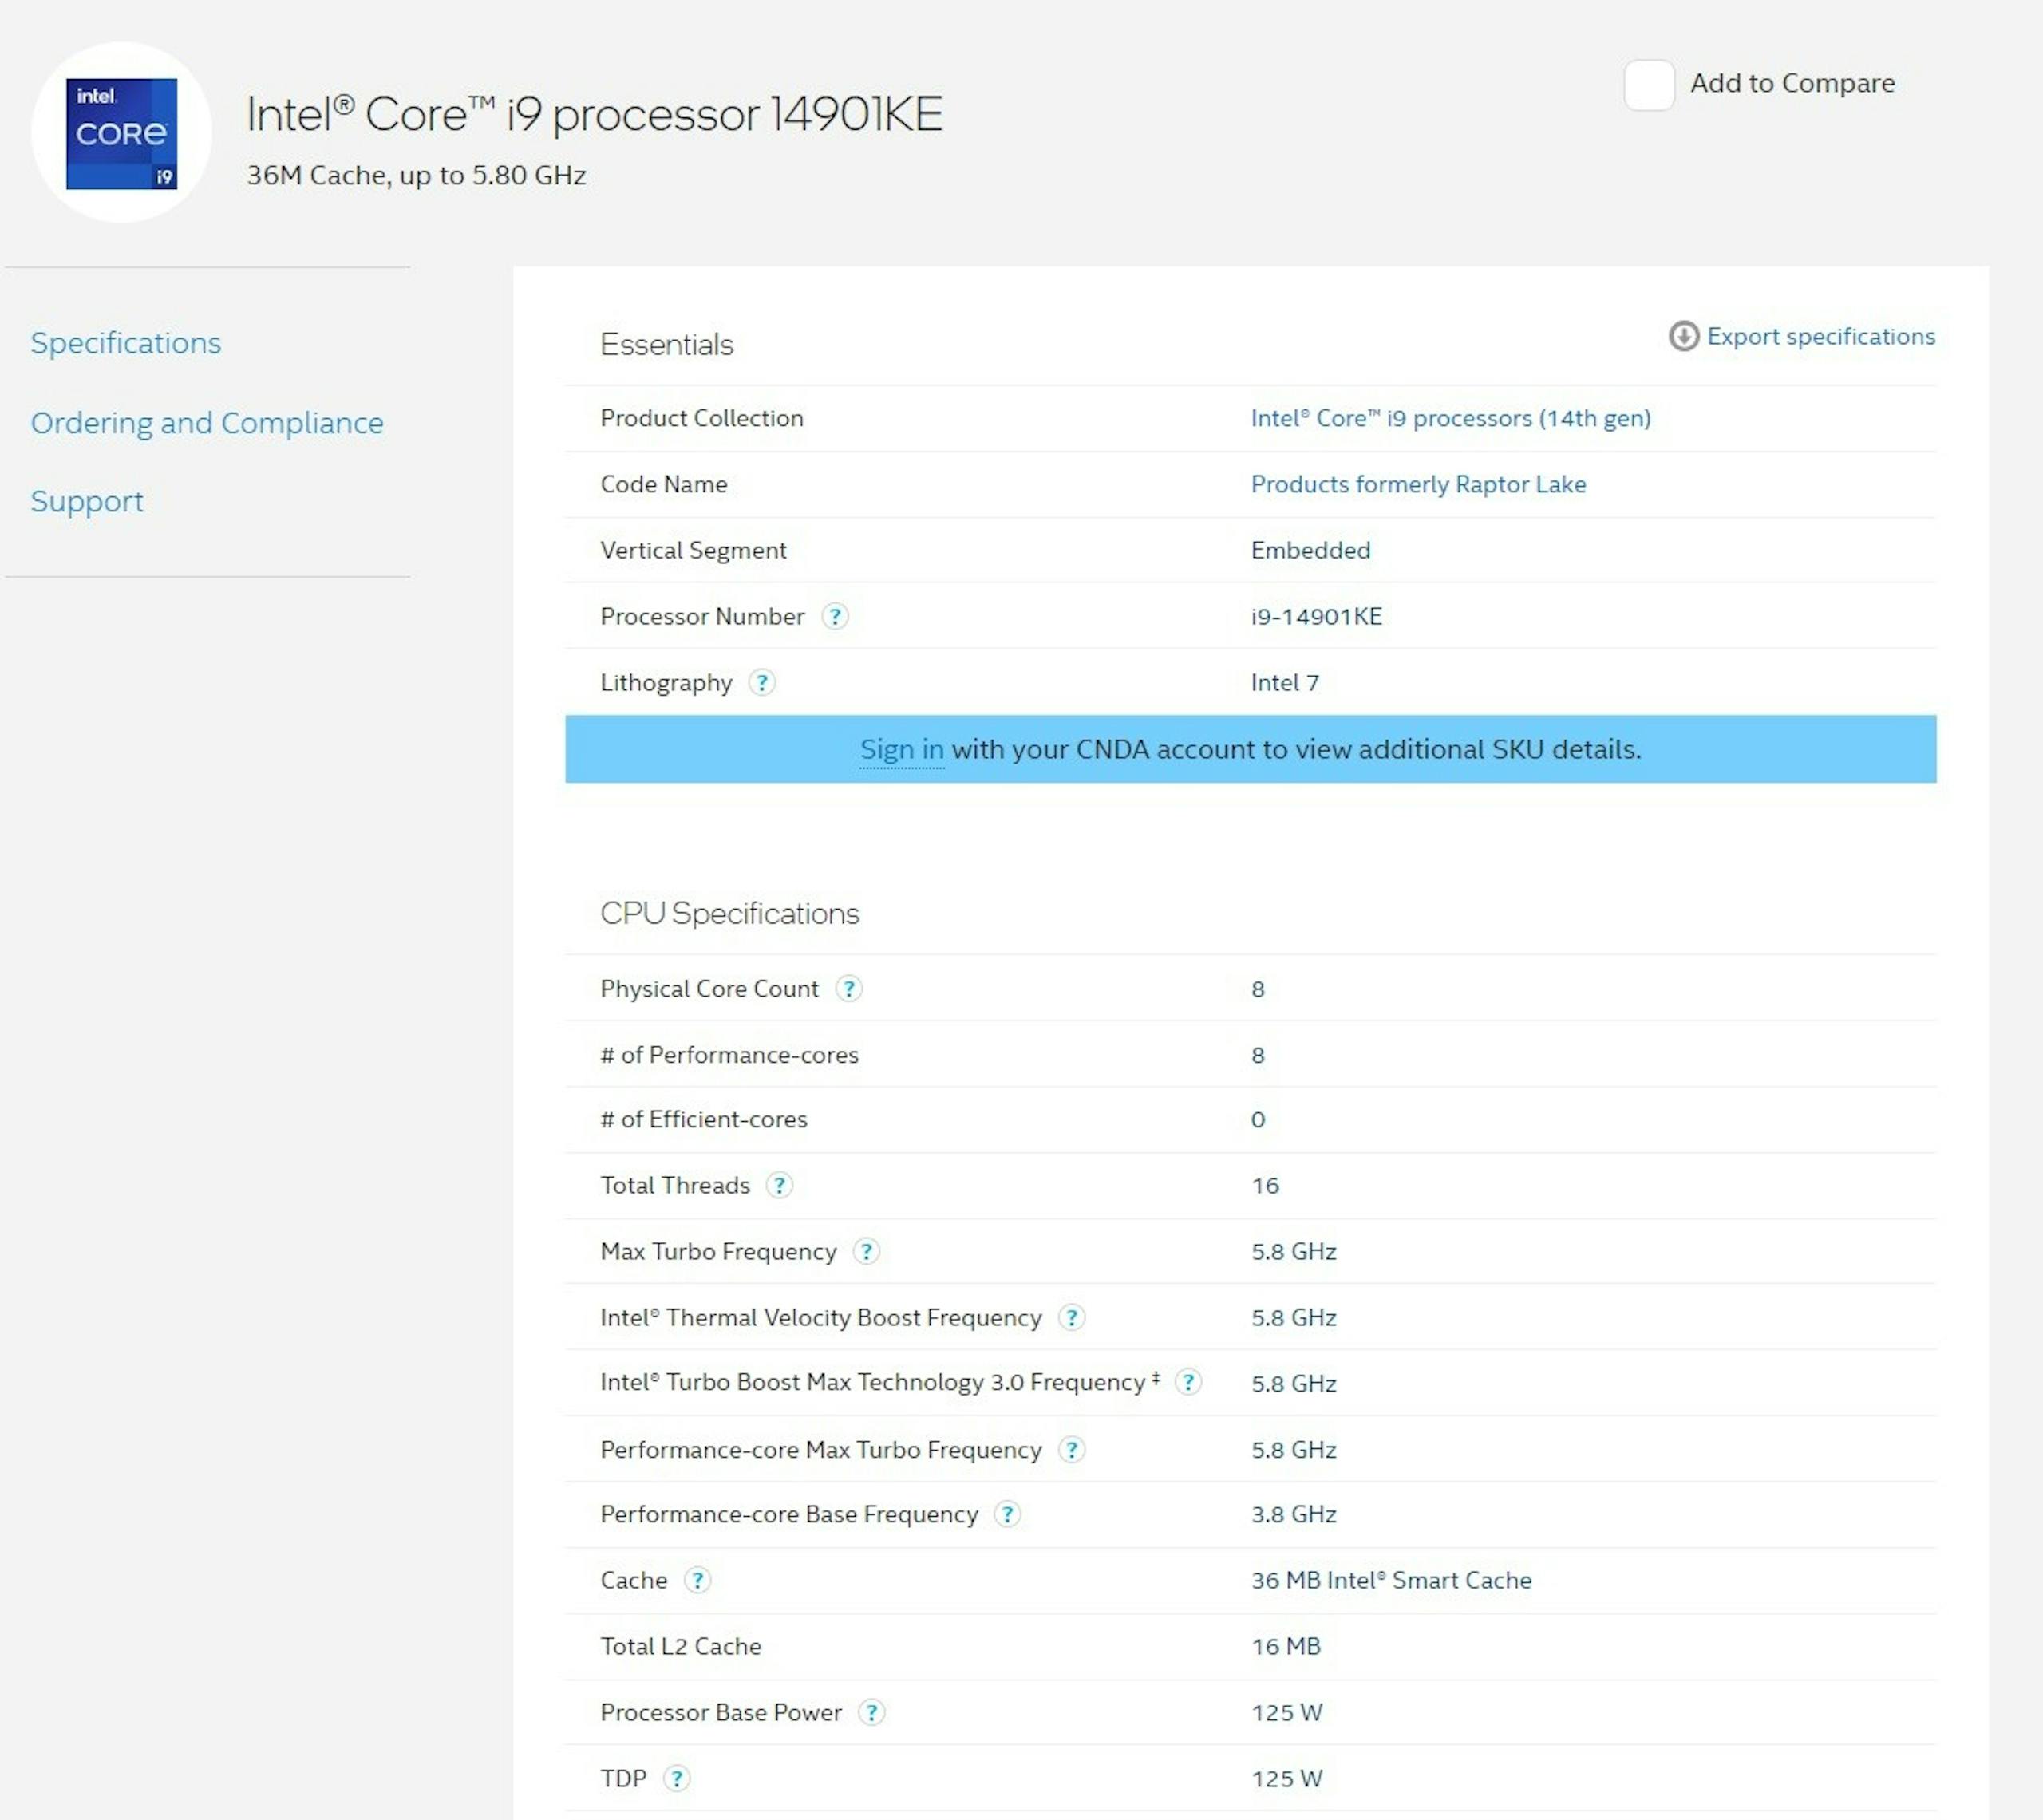Show help for Performance-core Base Frequency
The image size is (2043, 1820).
(x=1007, y=1514)
